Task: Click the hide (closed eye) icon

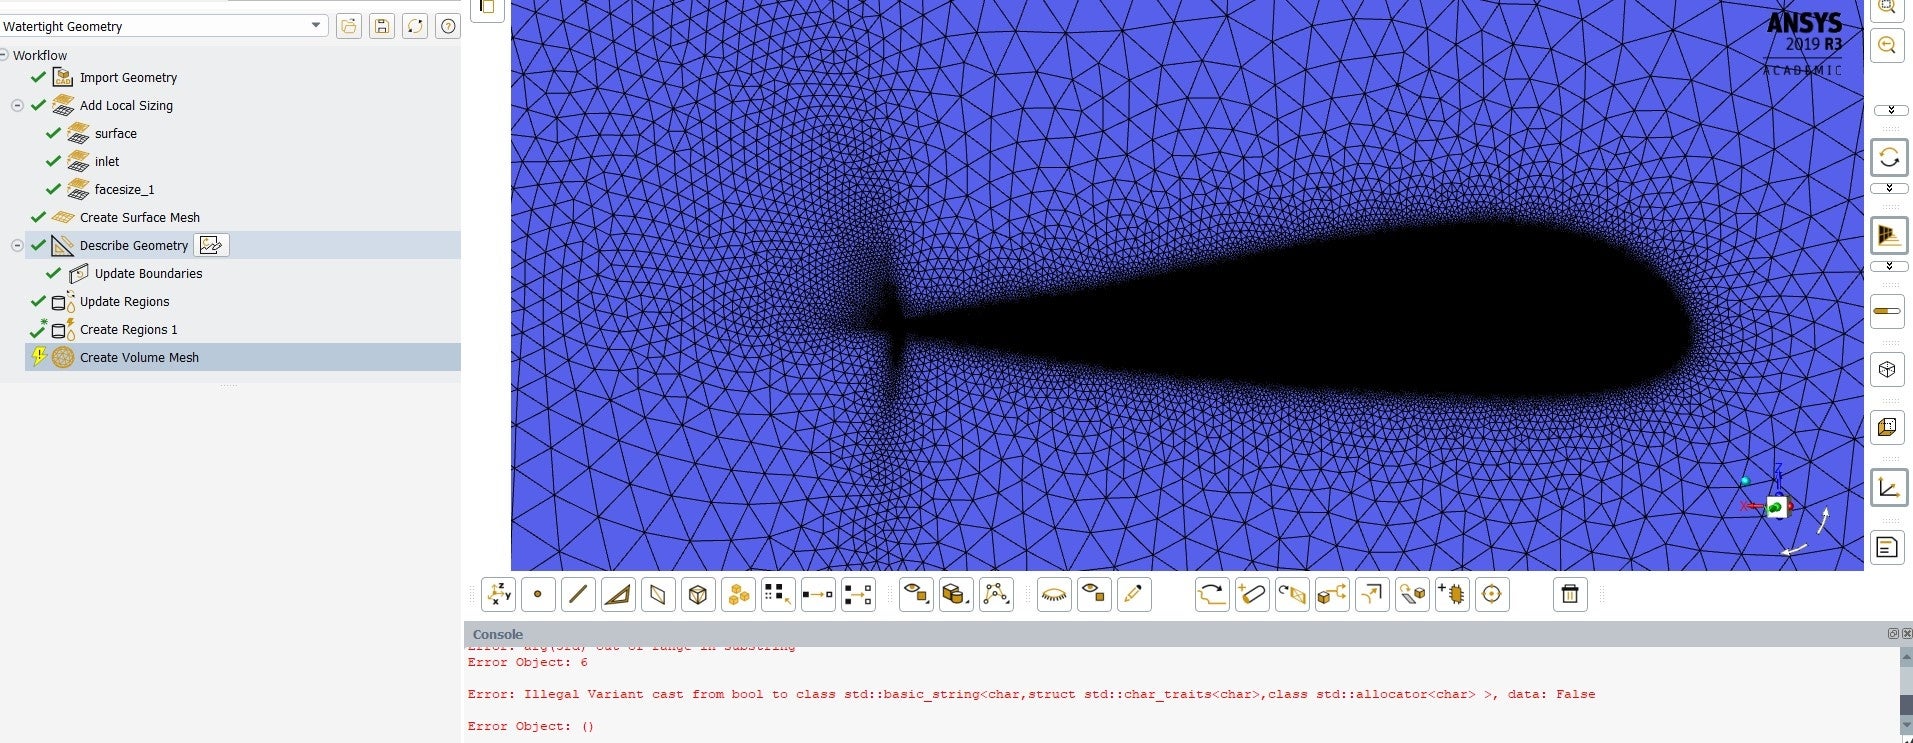Action: click(1054, 595)
